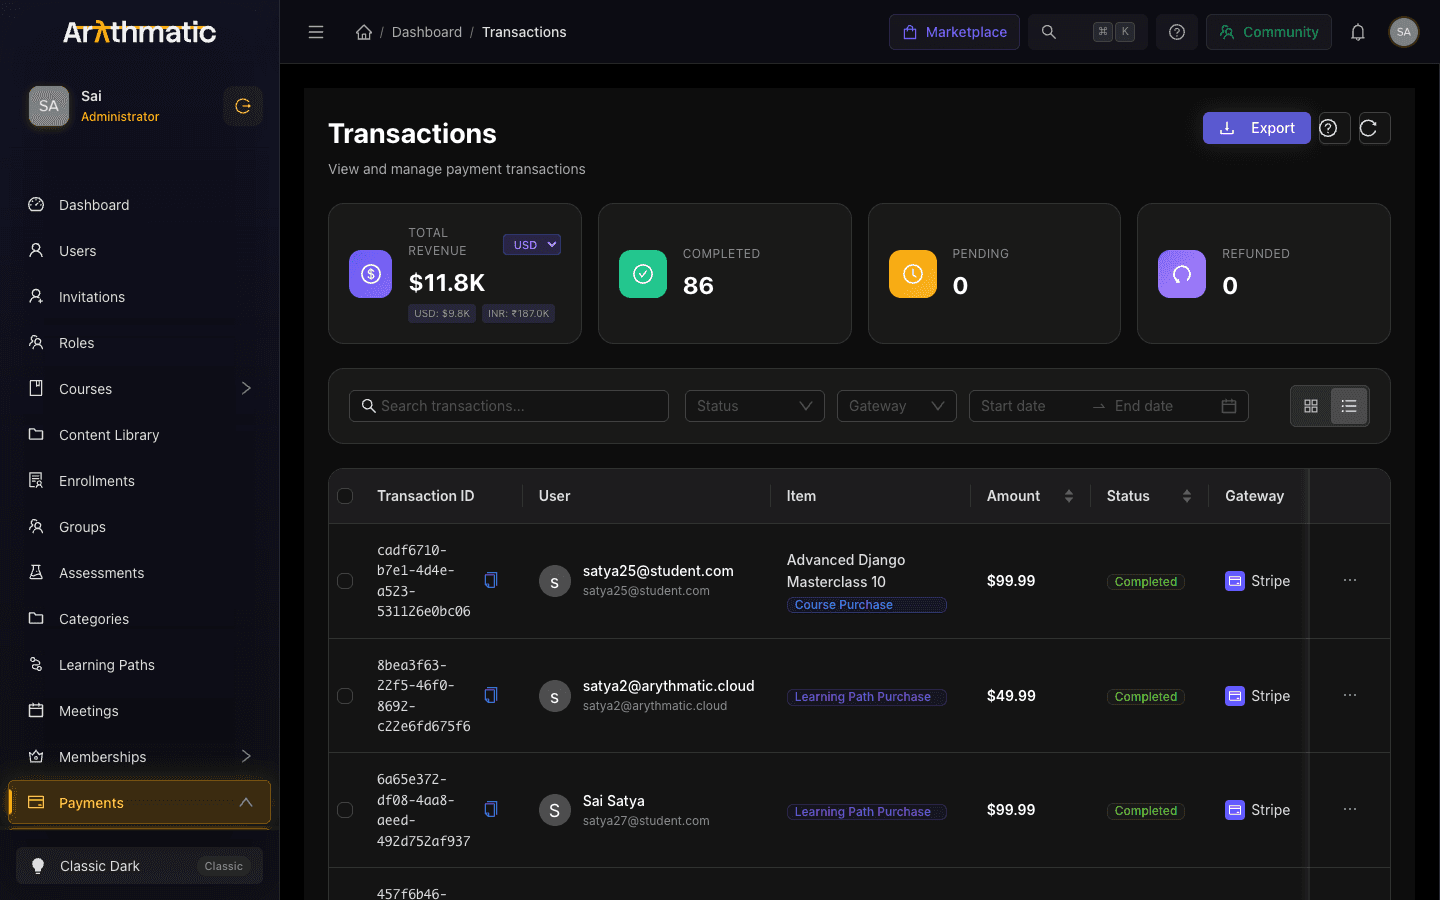Open Roles in sidebar
The image size is (1440, 900).
tap(140, 343)
